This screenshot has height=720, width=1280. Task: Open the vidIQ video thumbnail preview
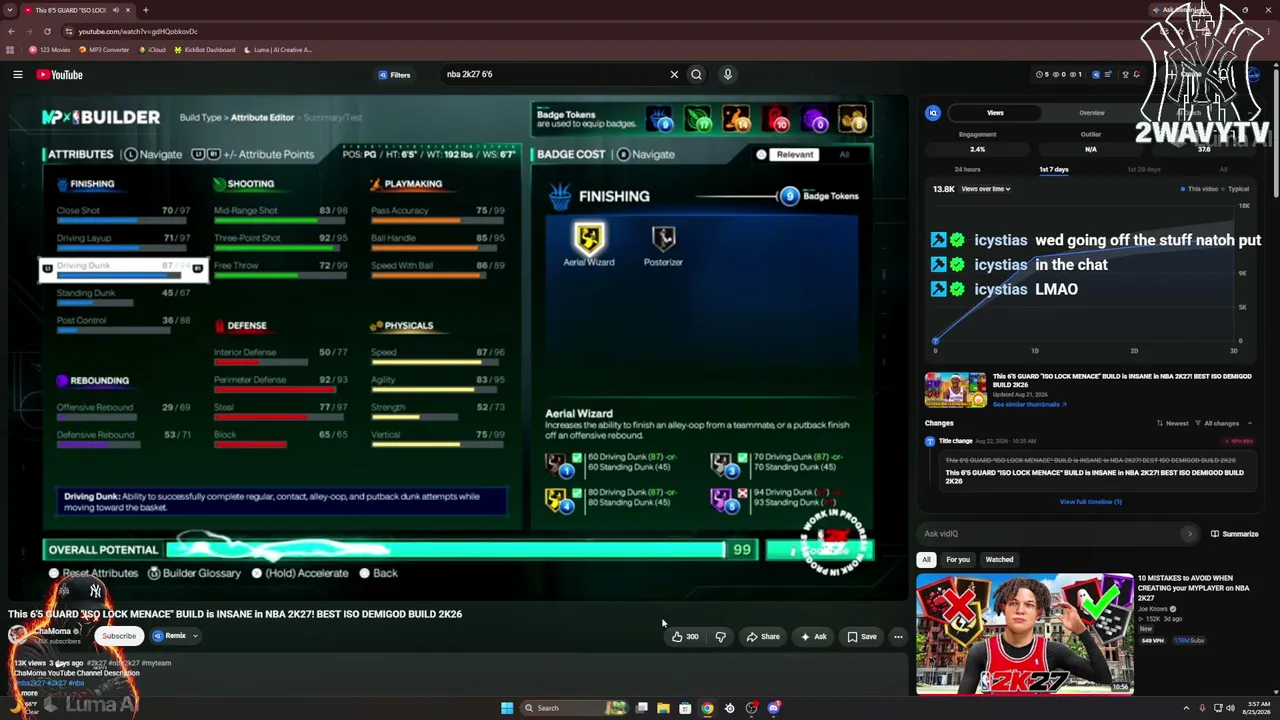point(955,390)
